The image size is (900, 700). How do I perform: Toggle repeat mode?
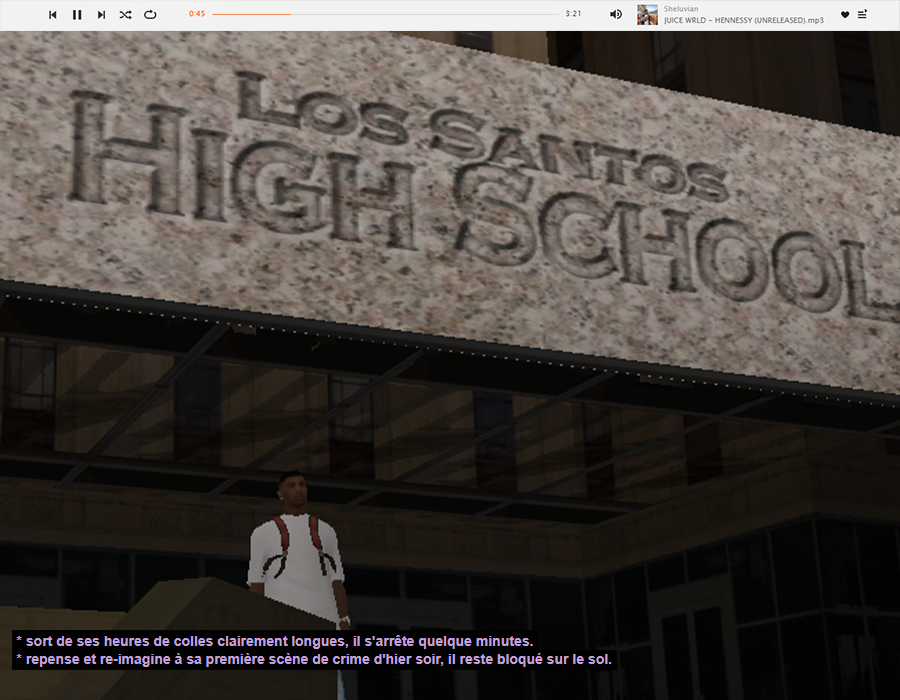pyautogui.click(x=150, y=15)
